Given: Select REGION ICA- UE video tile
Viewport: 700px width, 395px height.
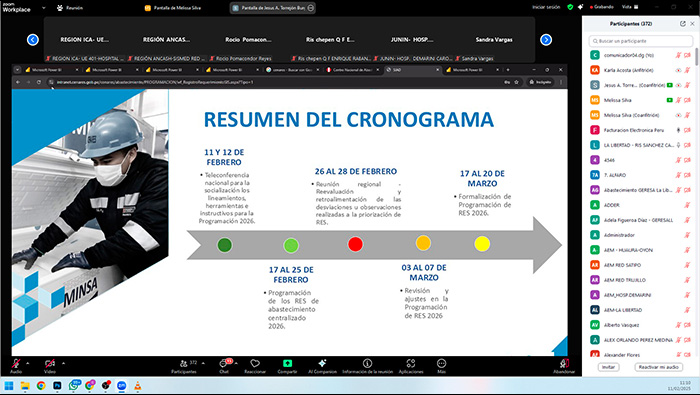Looking at the screenshot, I should pos(84,40).
